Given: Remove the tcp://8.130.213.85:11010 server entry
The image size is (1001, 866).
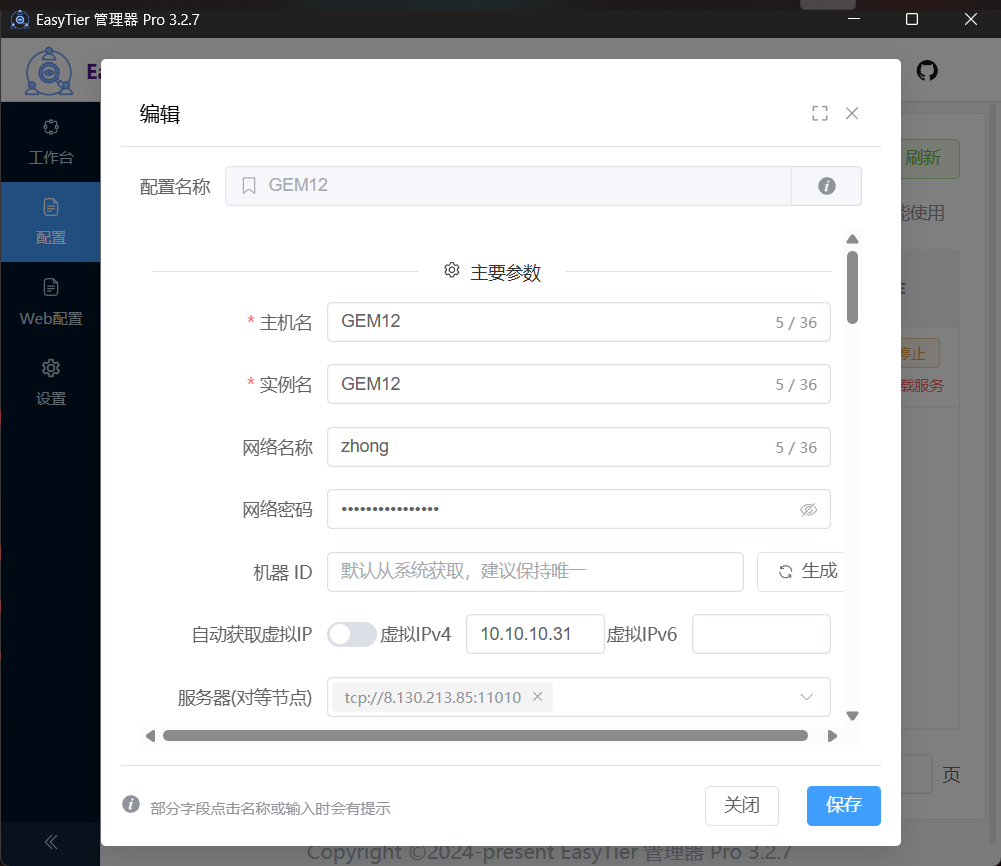Looking at the screenshot, I should 538,697.
